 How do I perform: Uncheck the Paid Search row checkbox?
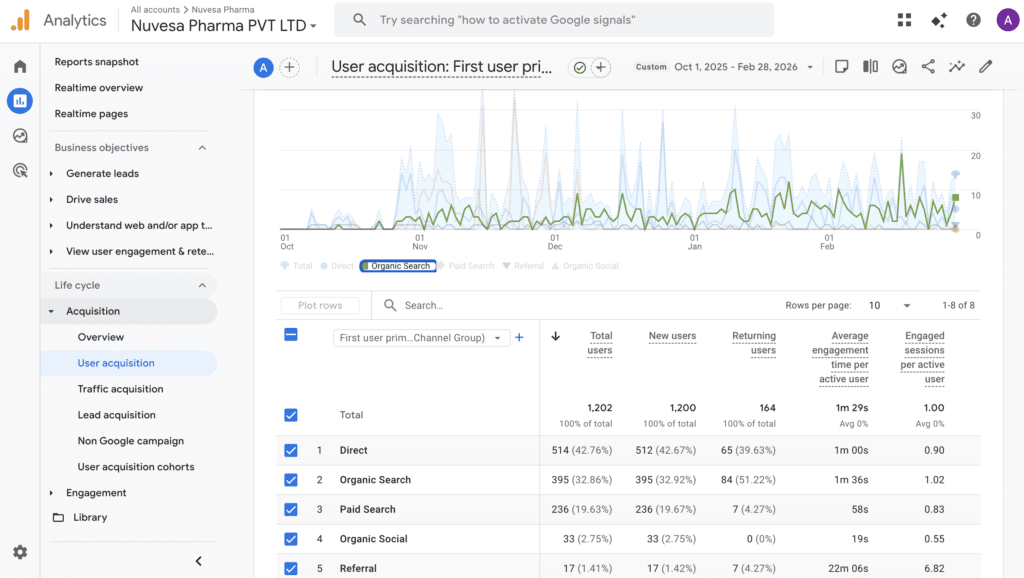pyautogui.click(x=291, y=509)
